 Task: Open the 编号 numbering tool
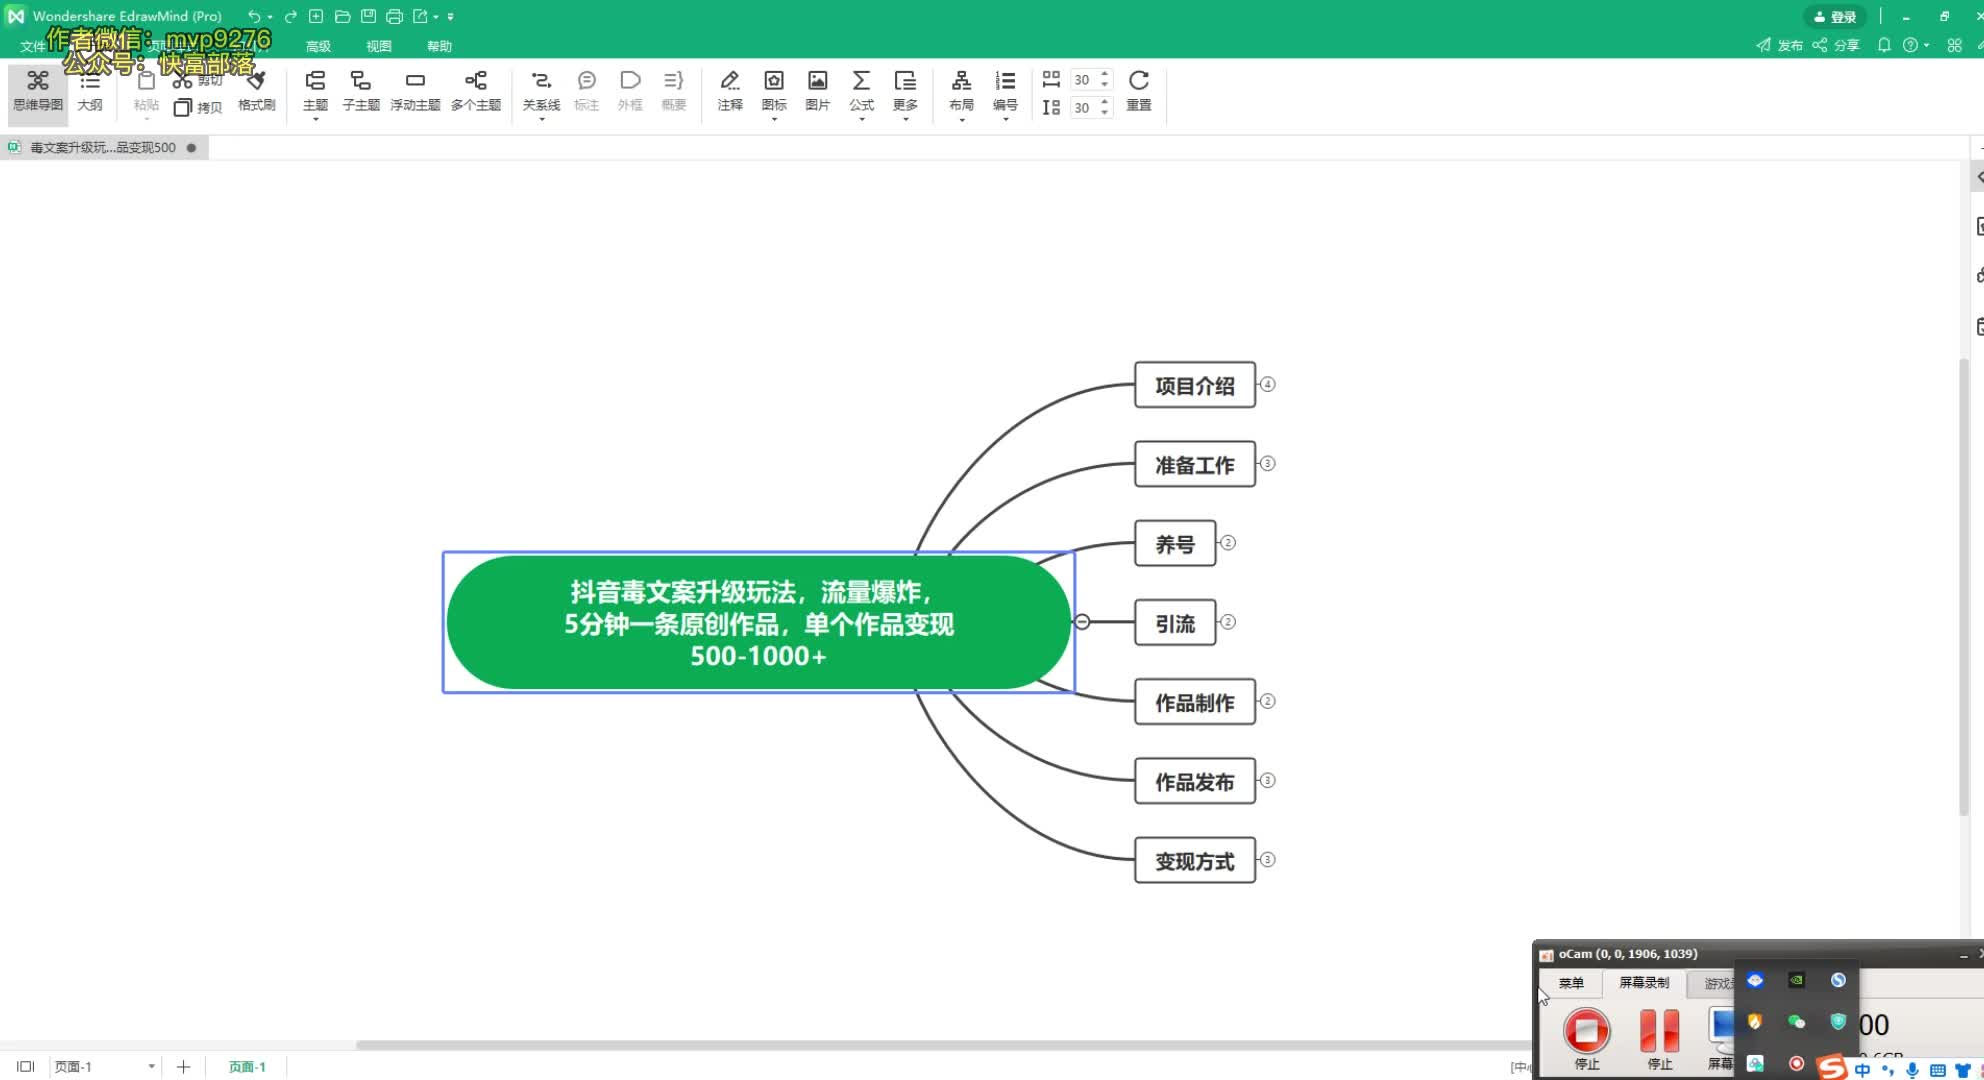click(1005, 90)
